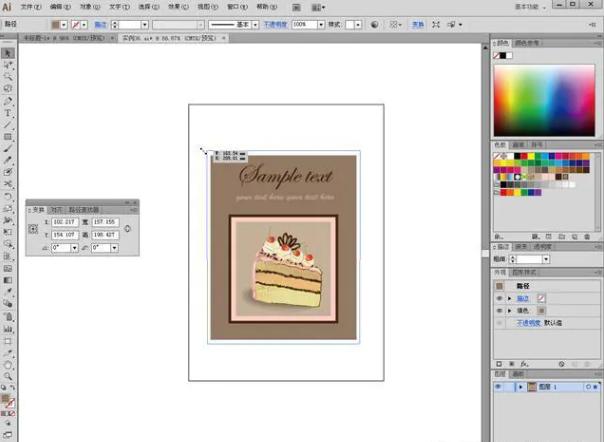Viewport: 604px width, 442px height.
Task: Toggle visibility of the stroke appearance row
Action: click(x=499, y=298)
